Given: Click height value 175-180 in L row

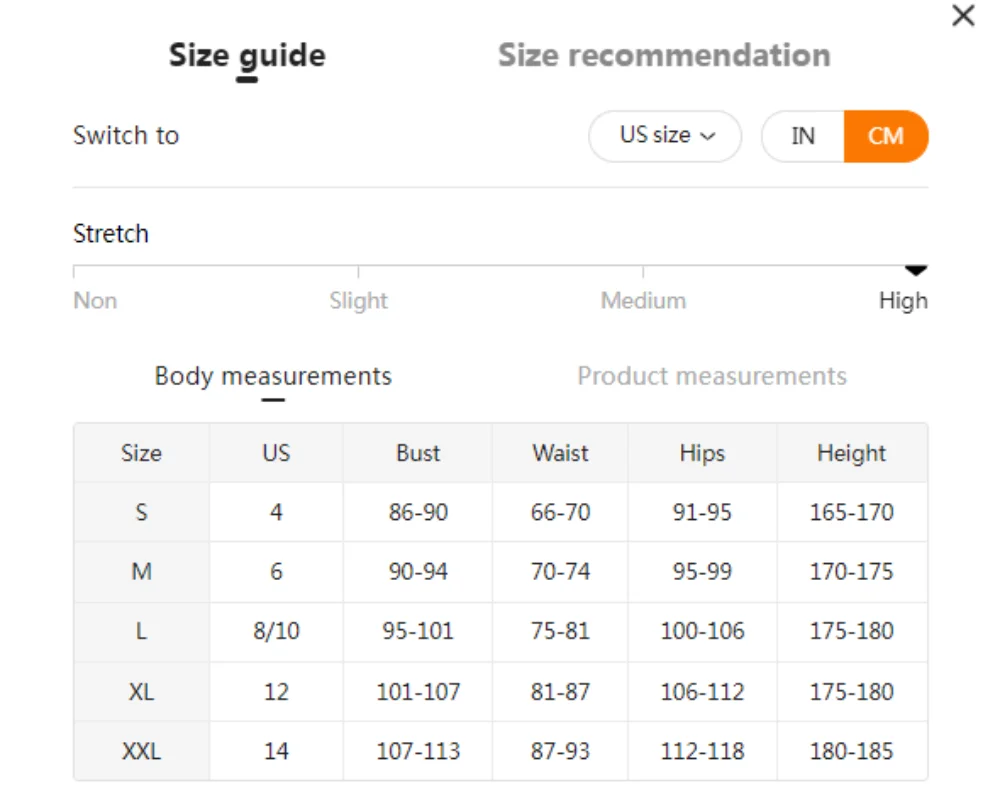Looking at the screenshot, I should (851, 632).
